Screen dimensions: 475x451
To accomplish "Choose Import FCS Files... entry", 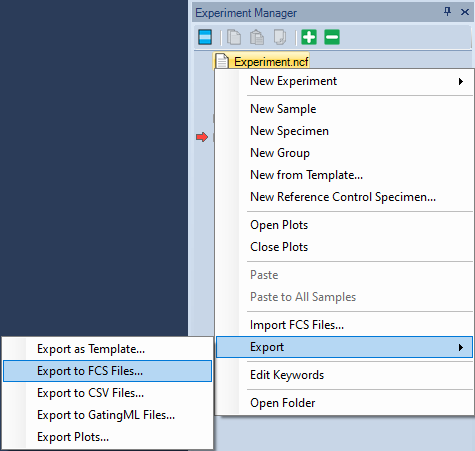I will tap(344, 325).
